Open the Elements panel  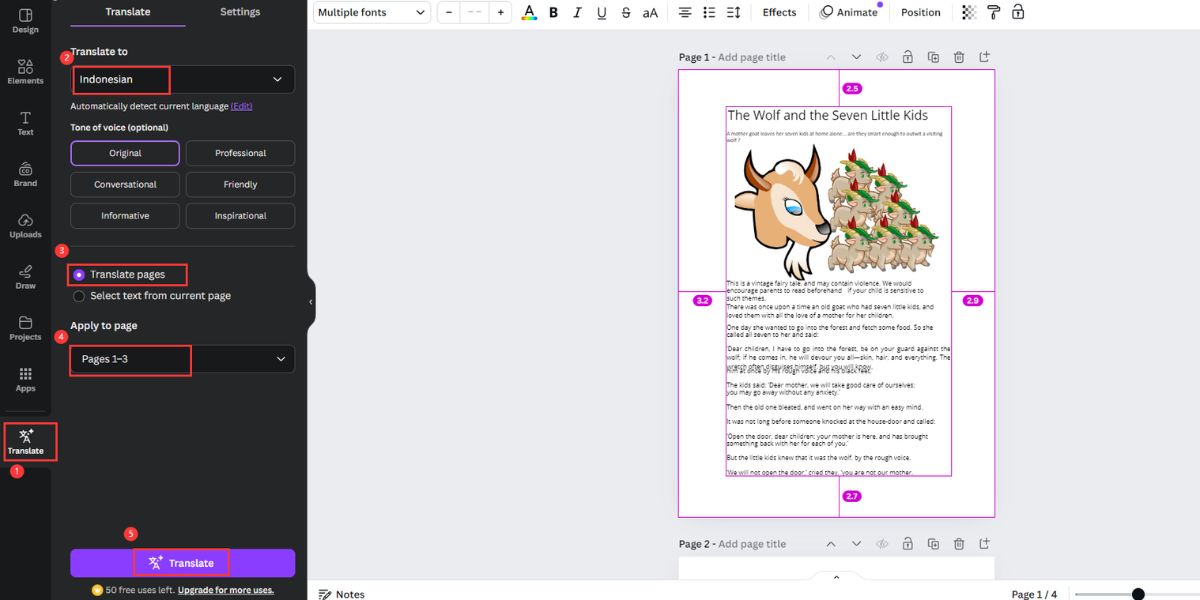pos(25,70)
